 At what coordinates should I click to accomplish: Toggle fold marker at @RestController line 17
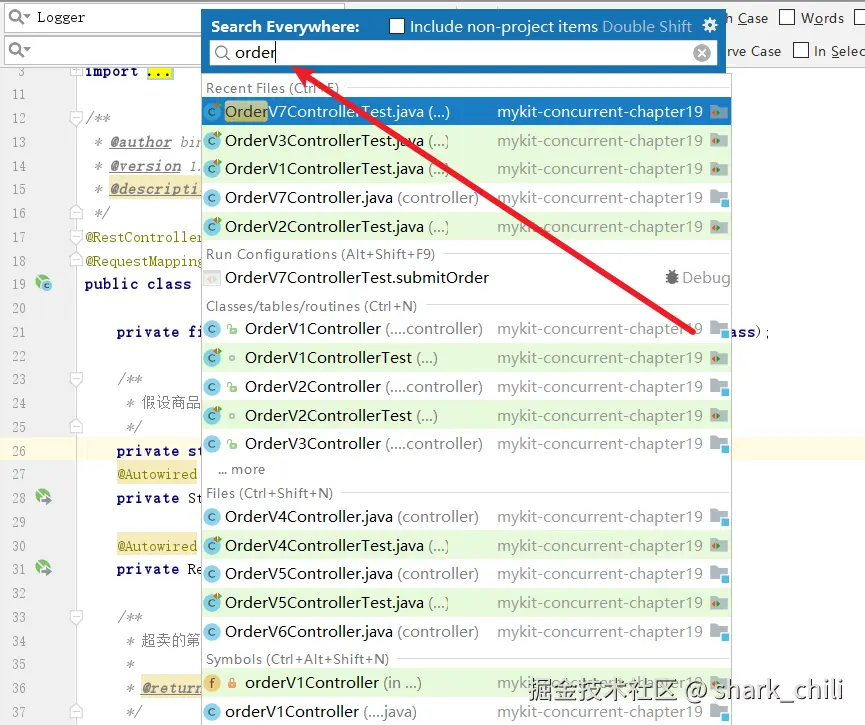coord(76,237)
